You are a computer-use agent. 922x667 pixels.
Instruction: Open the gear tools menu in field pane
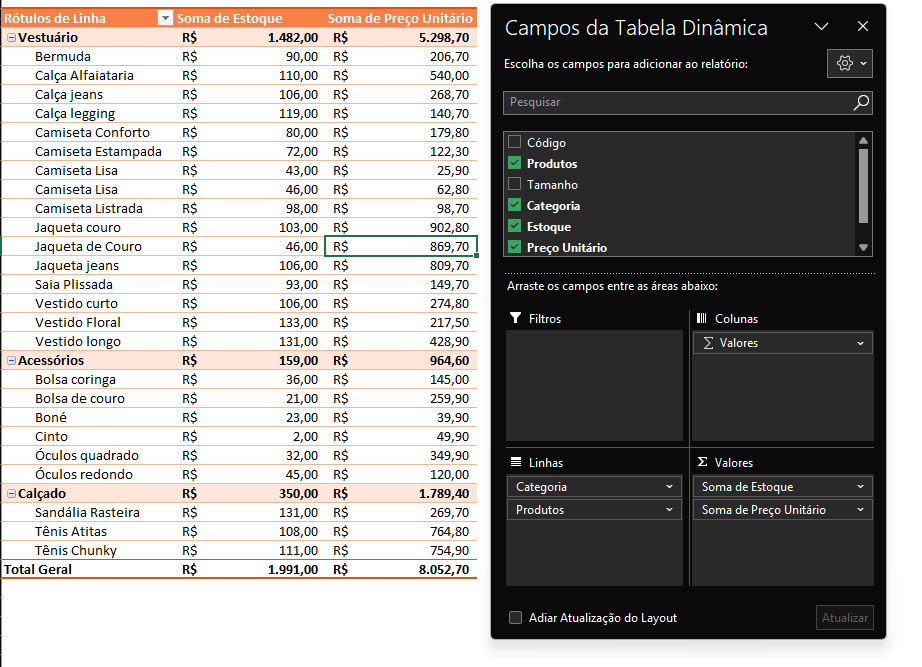point(850,64)
